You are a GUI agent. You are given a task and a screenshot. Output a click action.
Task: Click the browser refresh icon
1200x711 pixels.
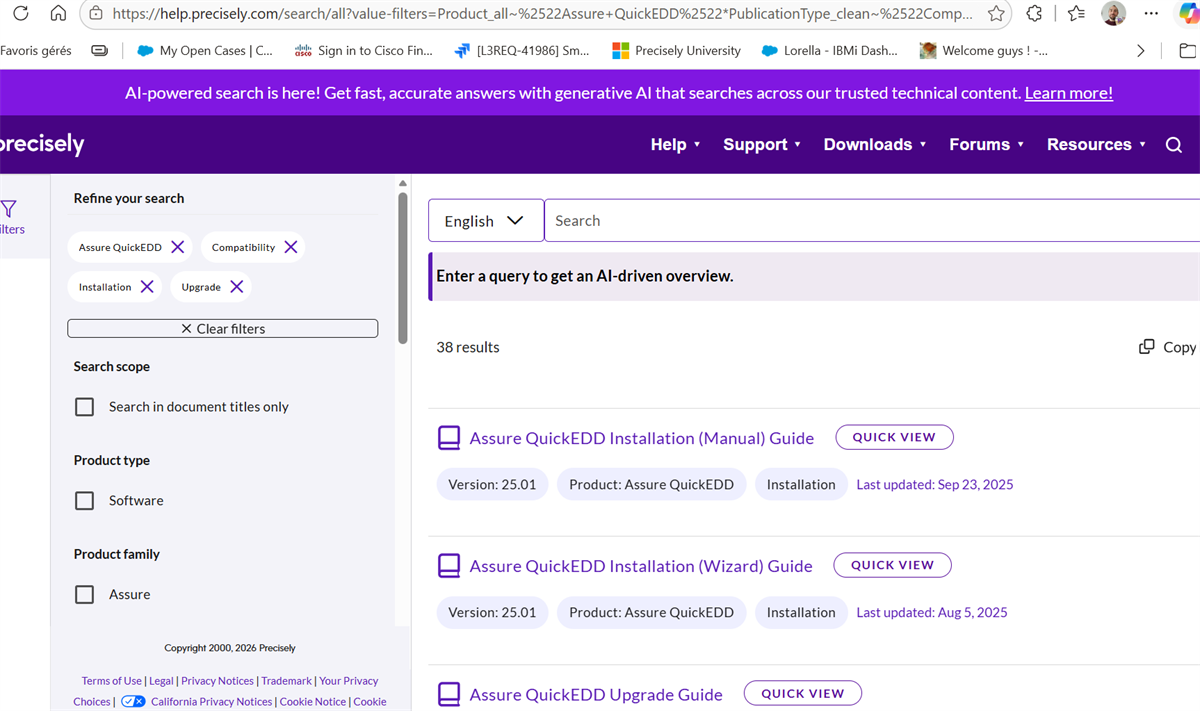pyautogui.click(x=21, y=14)
